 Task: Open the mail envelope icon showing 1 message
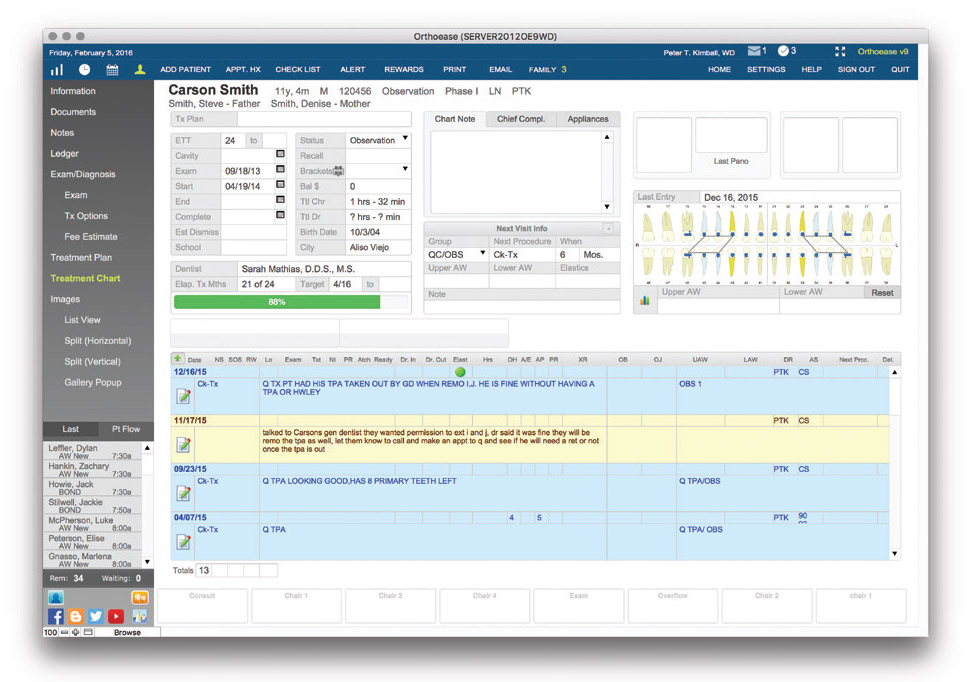click(x=754, y=51)
